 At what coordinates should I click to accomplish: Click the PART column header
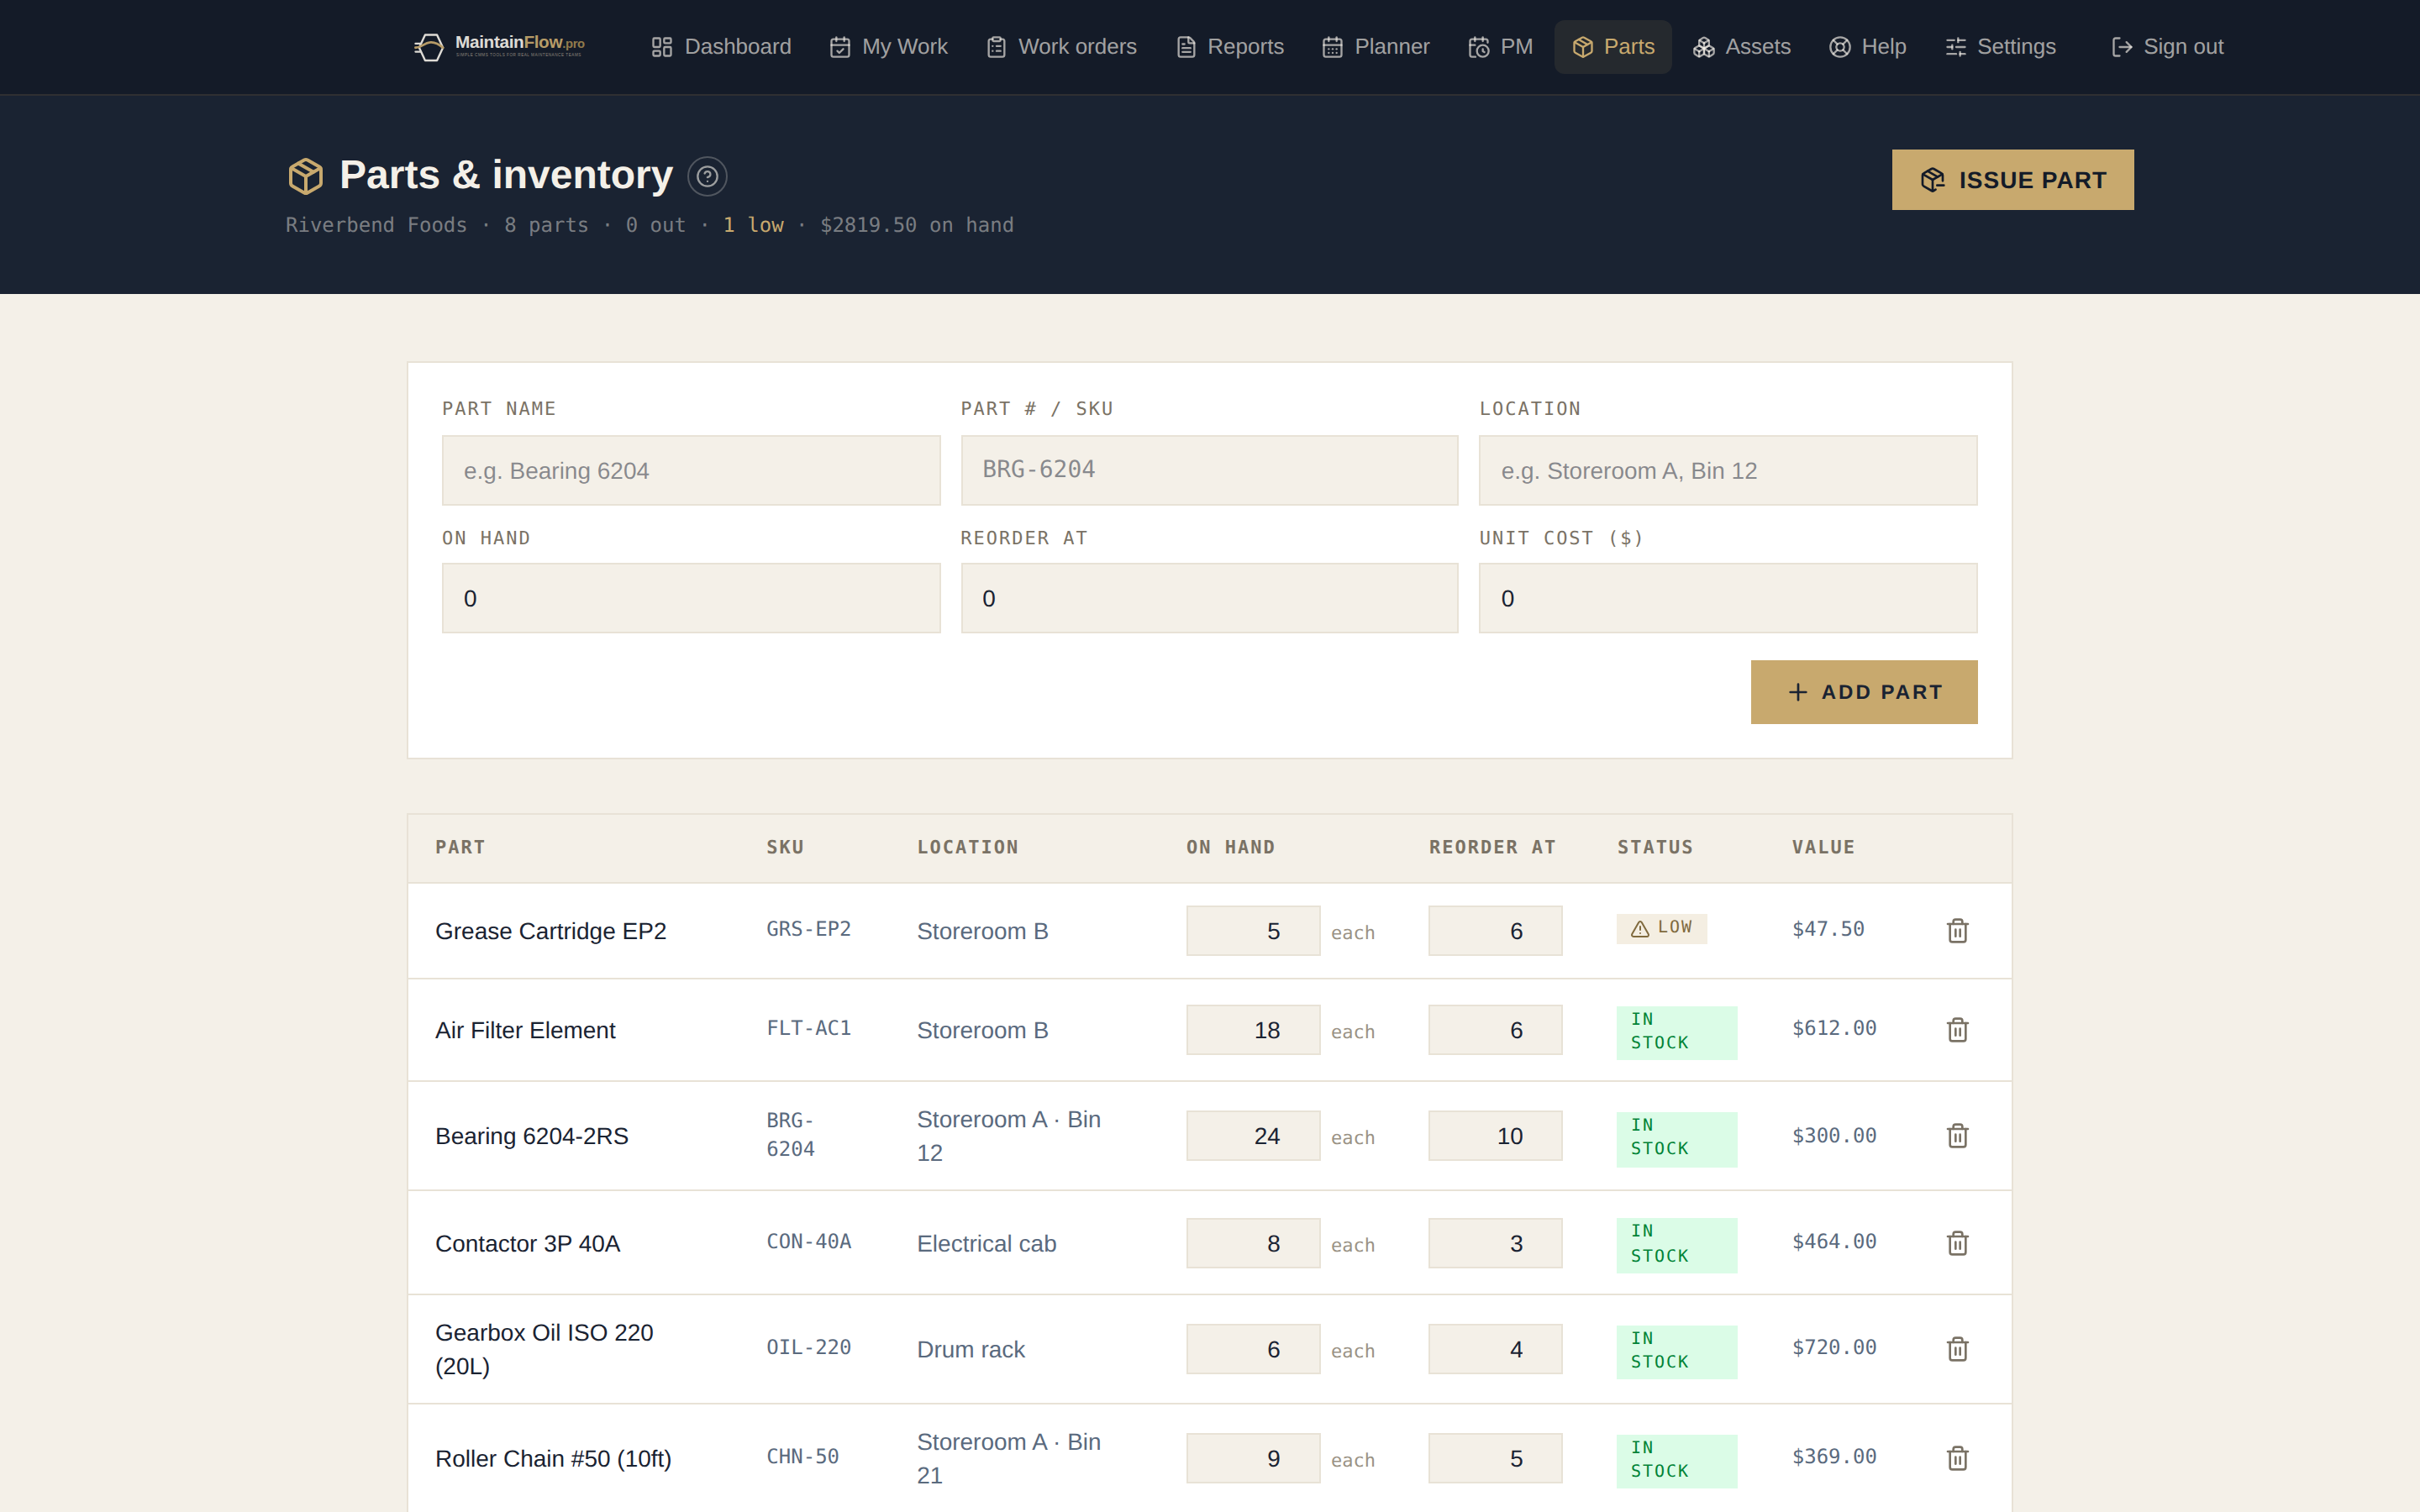point(460,847)
